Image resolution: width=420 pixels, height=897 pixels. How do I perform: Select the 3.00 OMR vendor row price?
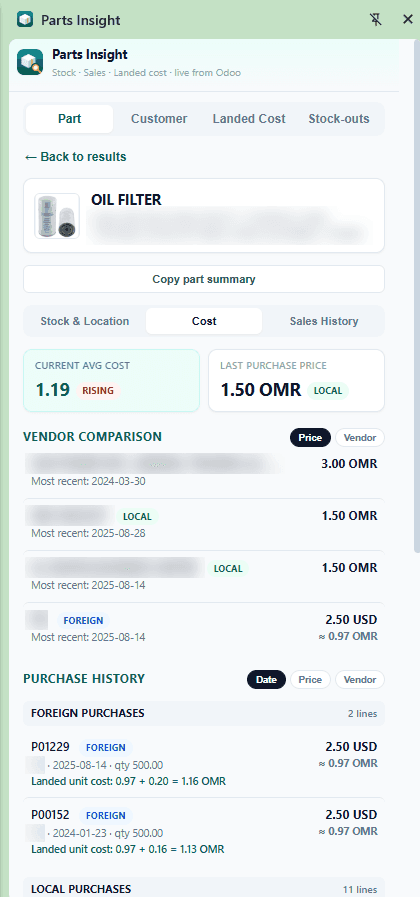coord(349,464)
